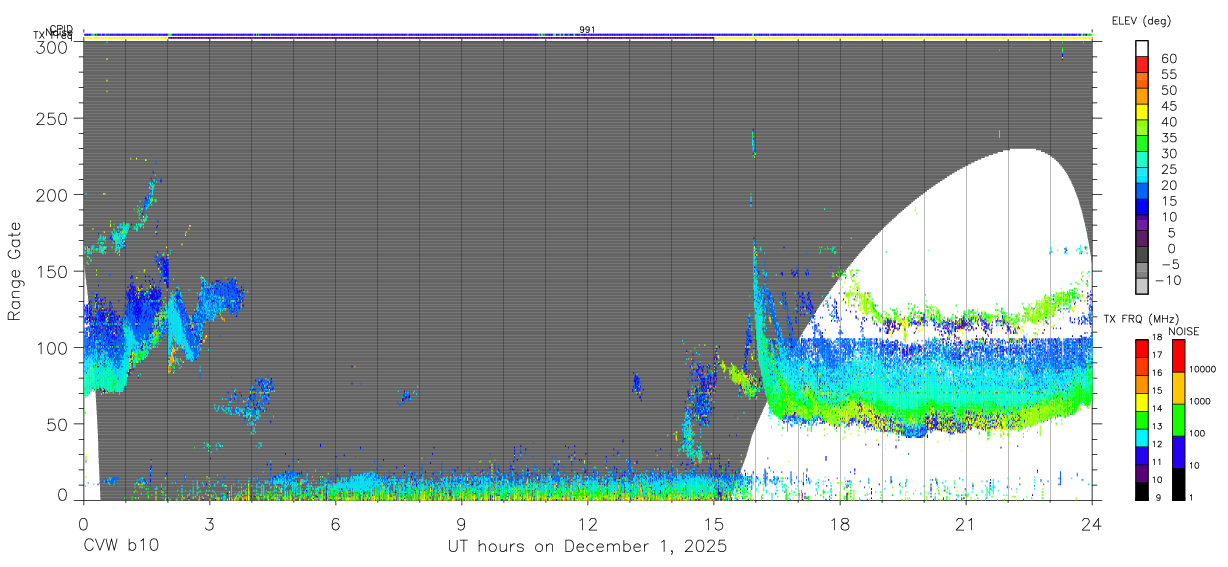The image size is (1228, 567).
Task: Click the '3' hour label on the UT axis
Action: point(209,523)
